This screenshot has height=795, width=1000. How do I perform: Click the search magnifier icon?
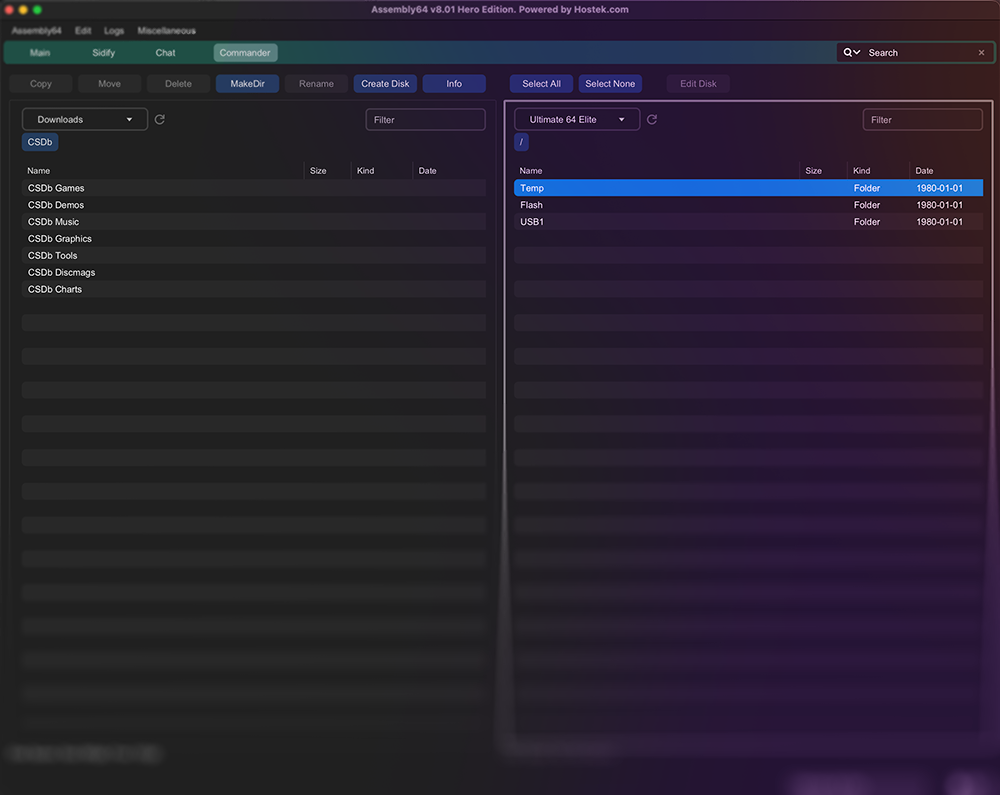coord(849,53)
